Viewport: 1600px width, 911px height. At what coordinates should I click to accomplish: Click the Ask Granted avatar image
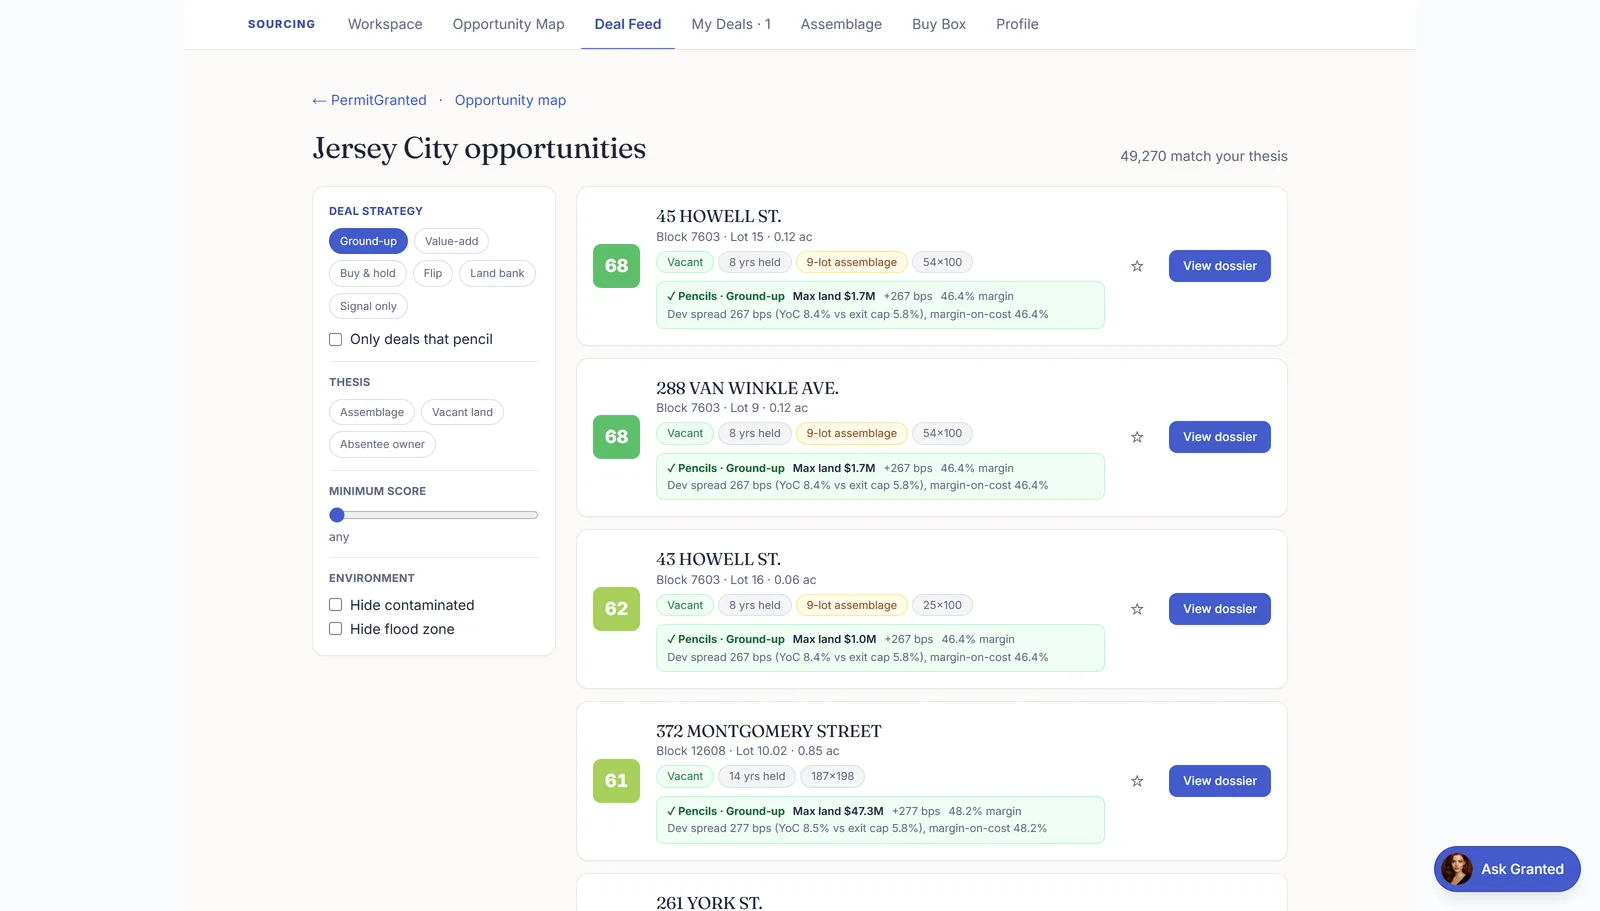pyautogui.click(x=1457, y=869)
